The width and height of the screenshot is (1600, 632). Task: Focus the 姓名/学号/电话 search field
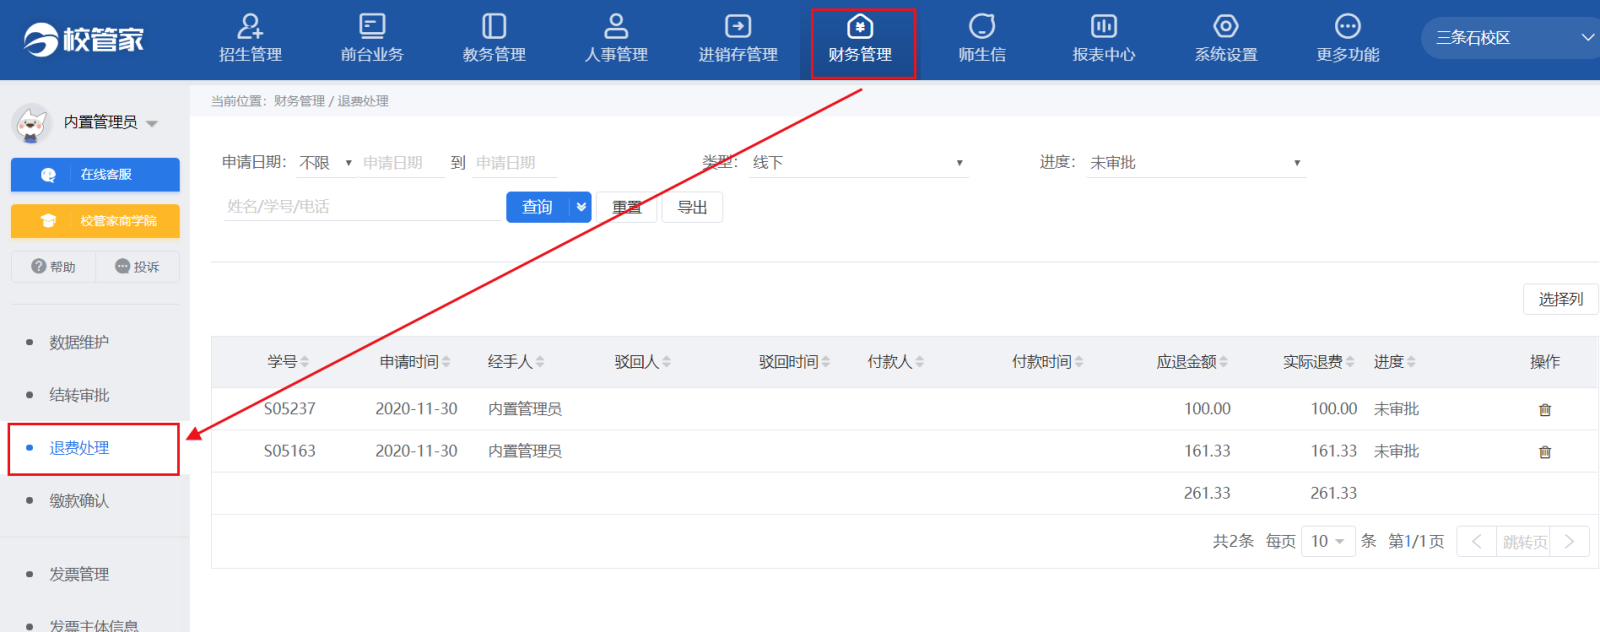(363, 207)
